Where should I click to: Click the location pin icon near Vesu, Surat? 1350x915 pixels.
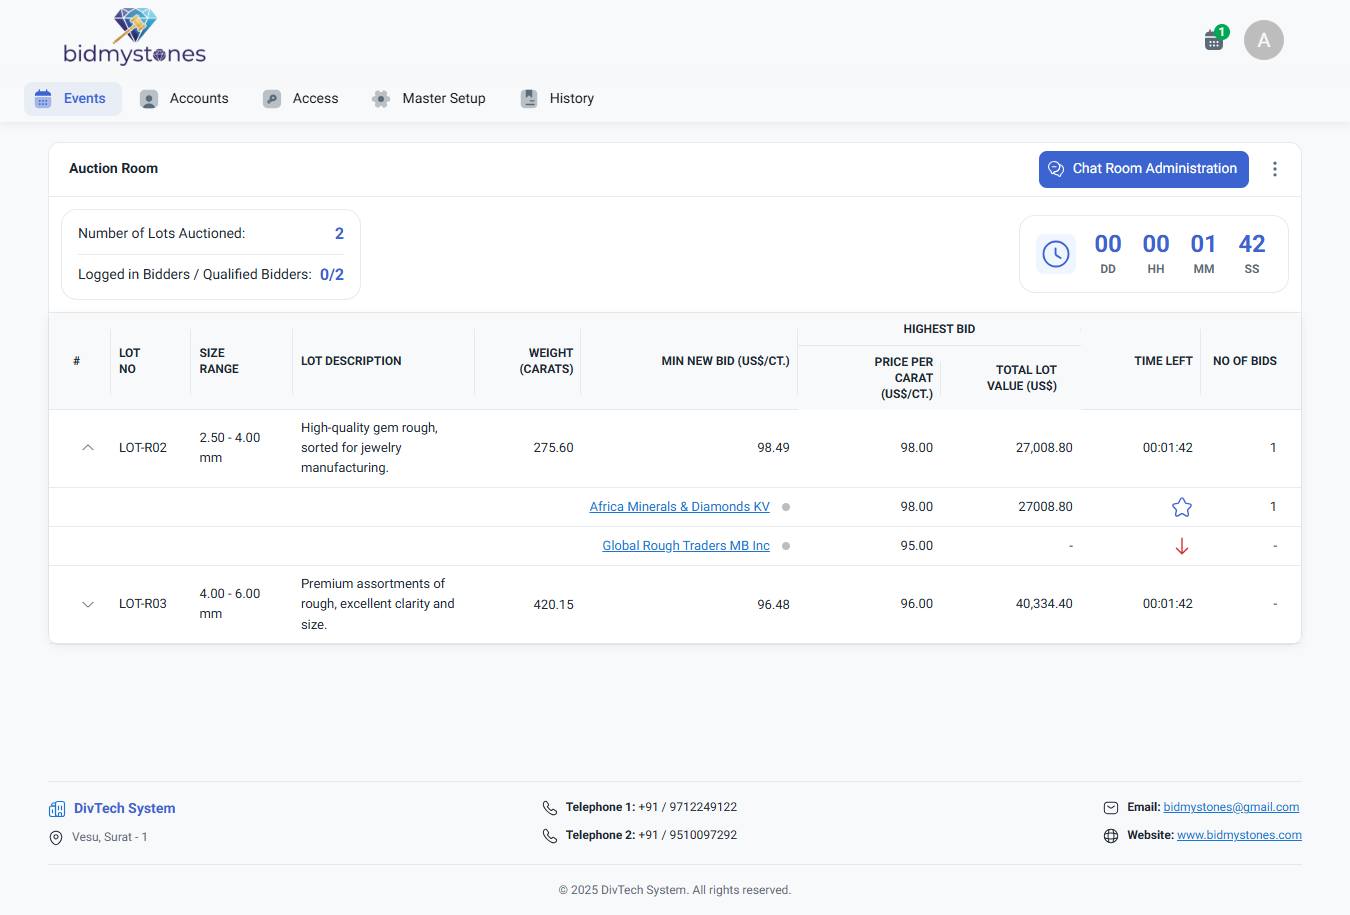[56, 837]
